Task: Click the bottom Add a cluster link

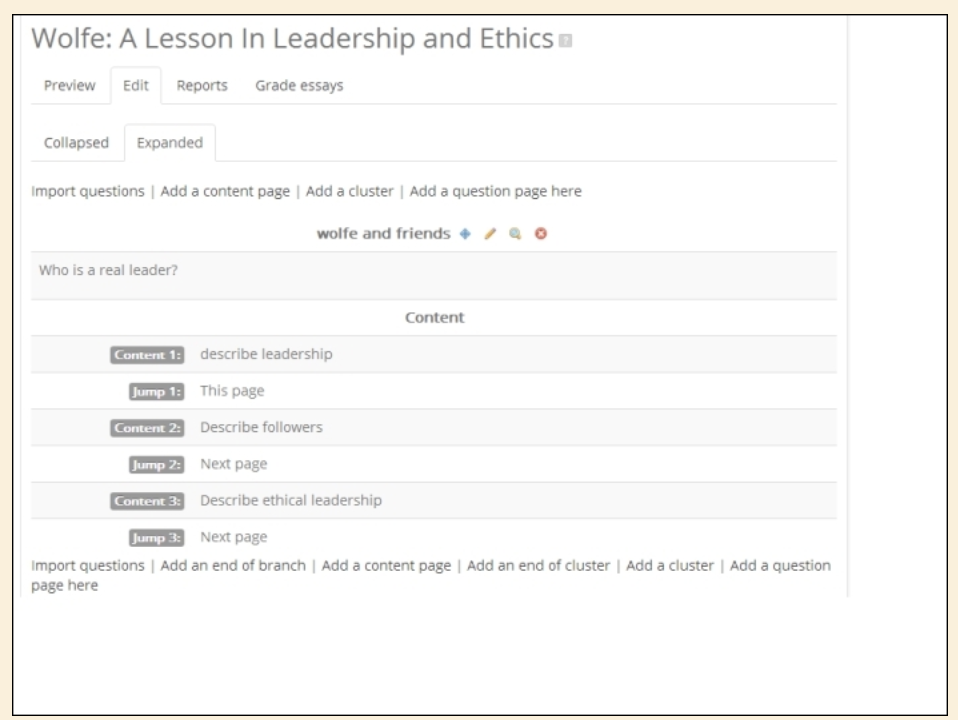Action: [670, 565]
